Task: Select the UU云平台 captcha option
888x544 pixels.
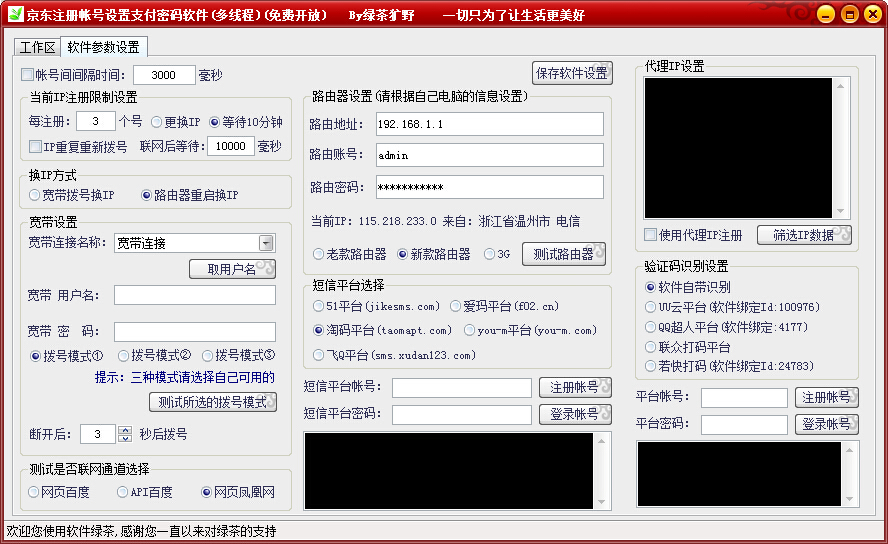Action: (x=651, y=307)
